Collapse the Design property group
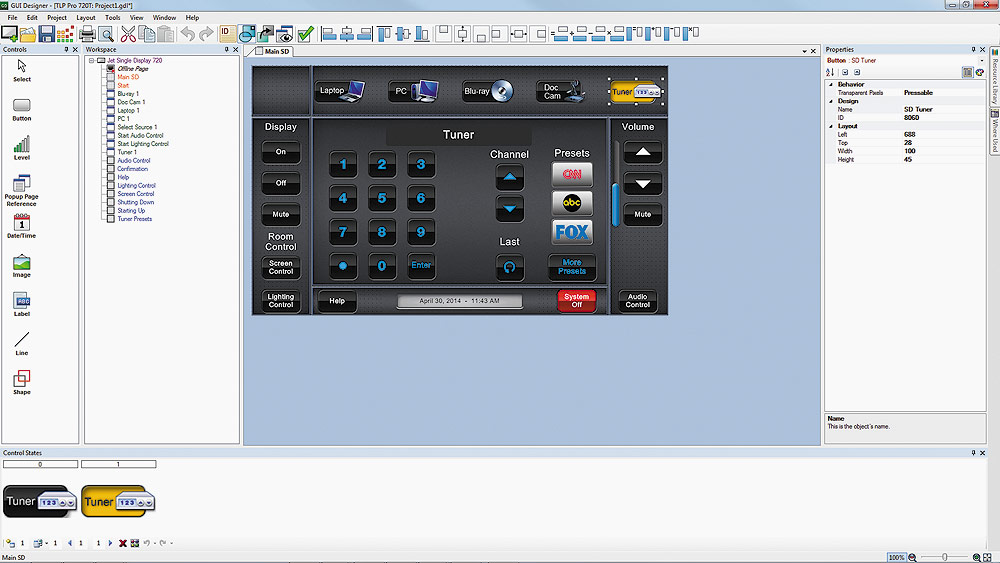1000x563 pixels. [x=830, y=101]
